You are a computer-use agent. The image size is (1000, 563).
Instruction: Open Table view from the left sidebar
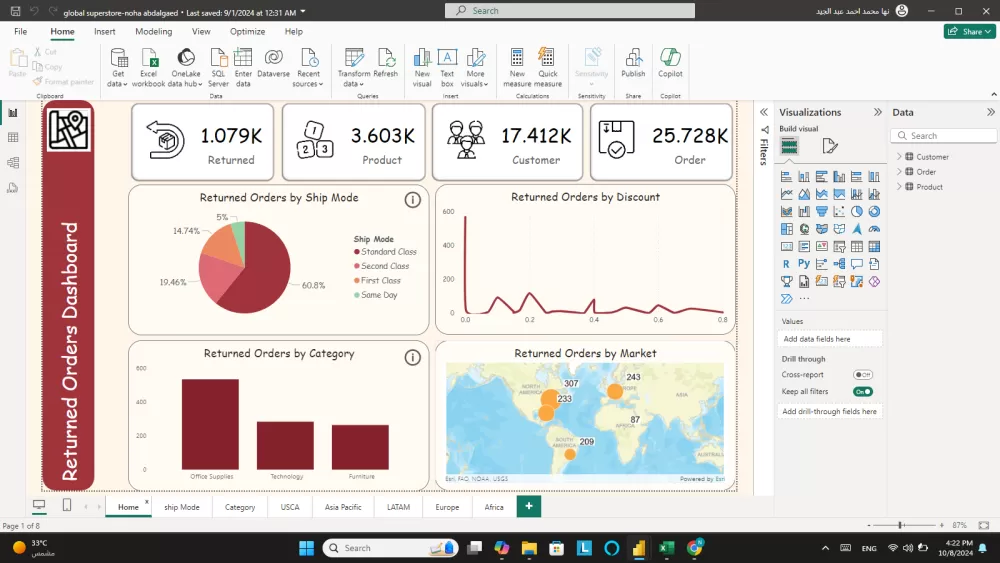click(13, 137)
